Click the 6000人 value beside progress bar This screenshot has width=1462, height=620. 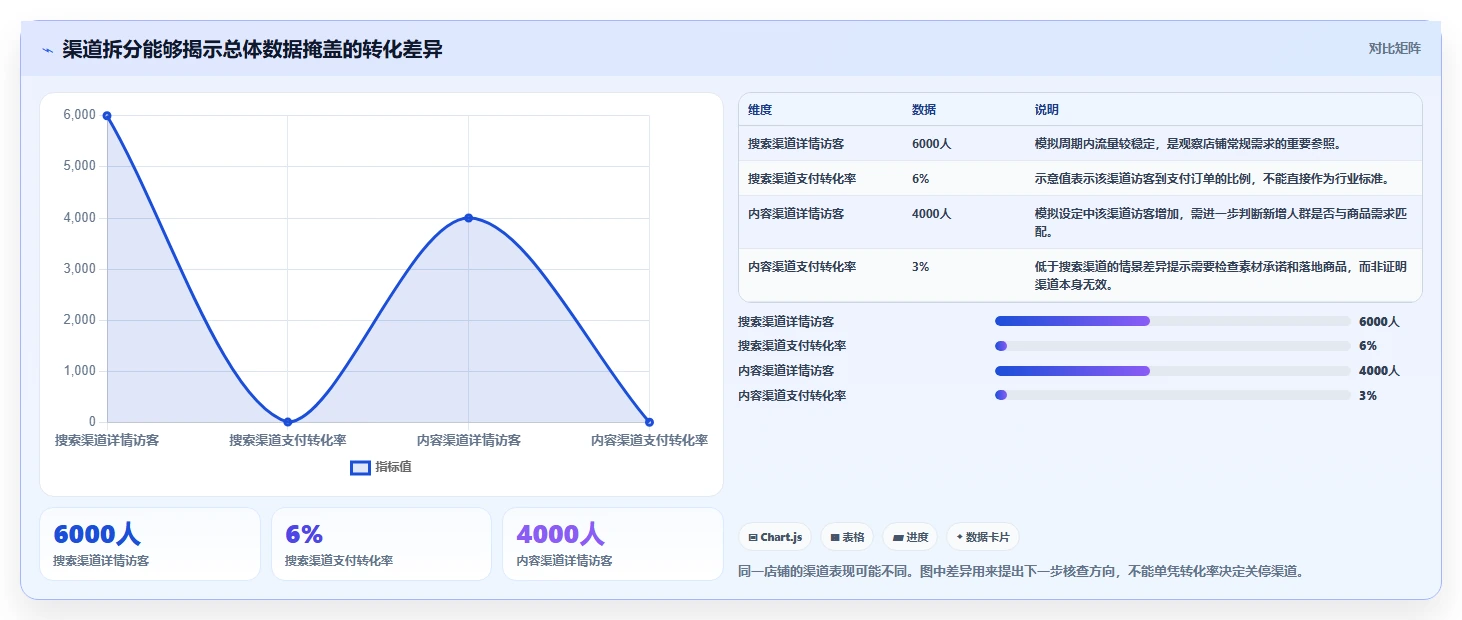(1379, 321)
